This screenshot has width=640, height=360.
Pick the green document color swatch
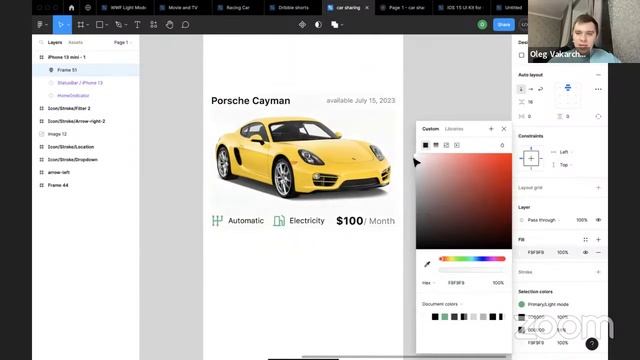(x=444, y=317)
